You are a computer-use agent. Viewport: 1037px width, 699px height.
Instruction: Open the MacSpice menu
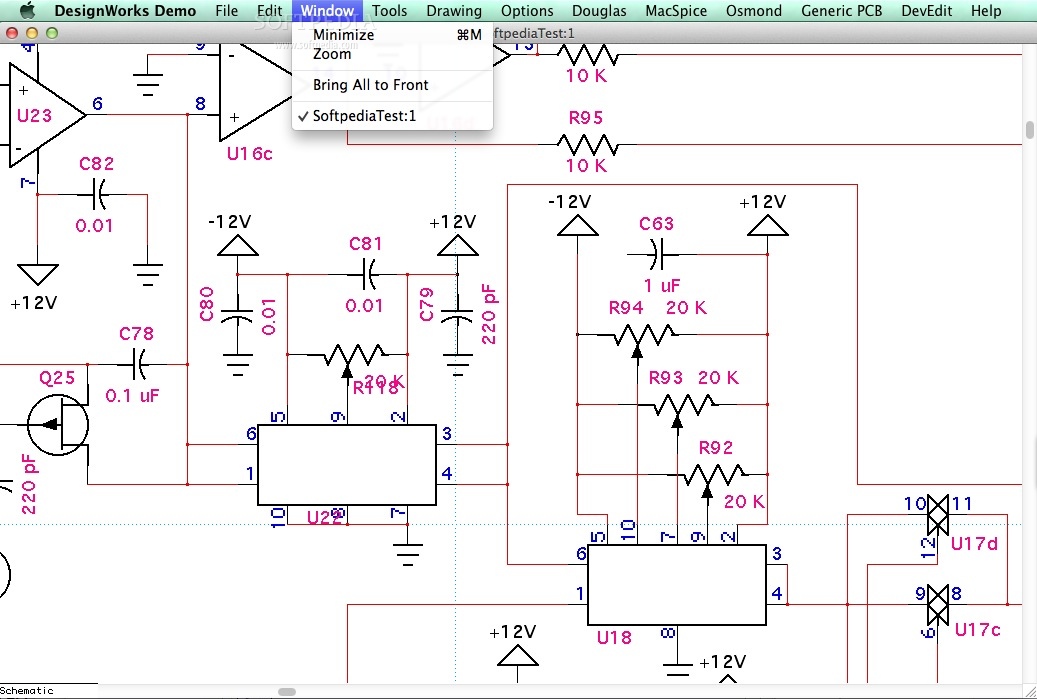click(x=676, y=11)
